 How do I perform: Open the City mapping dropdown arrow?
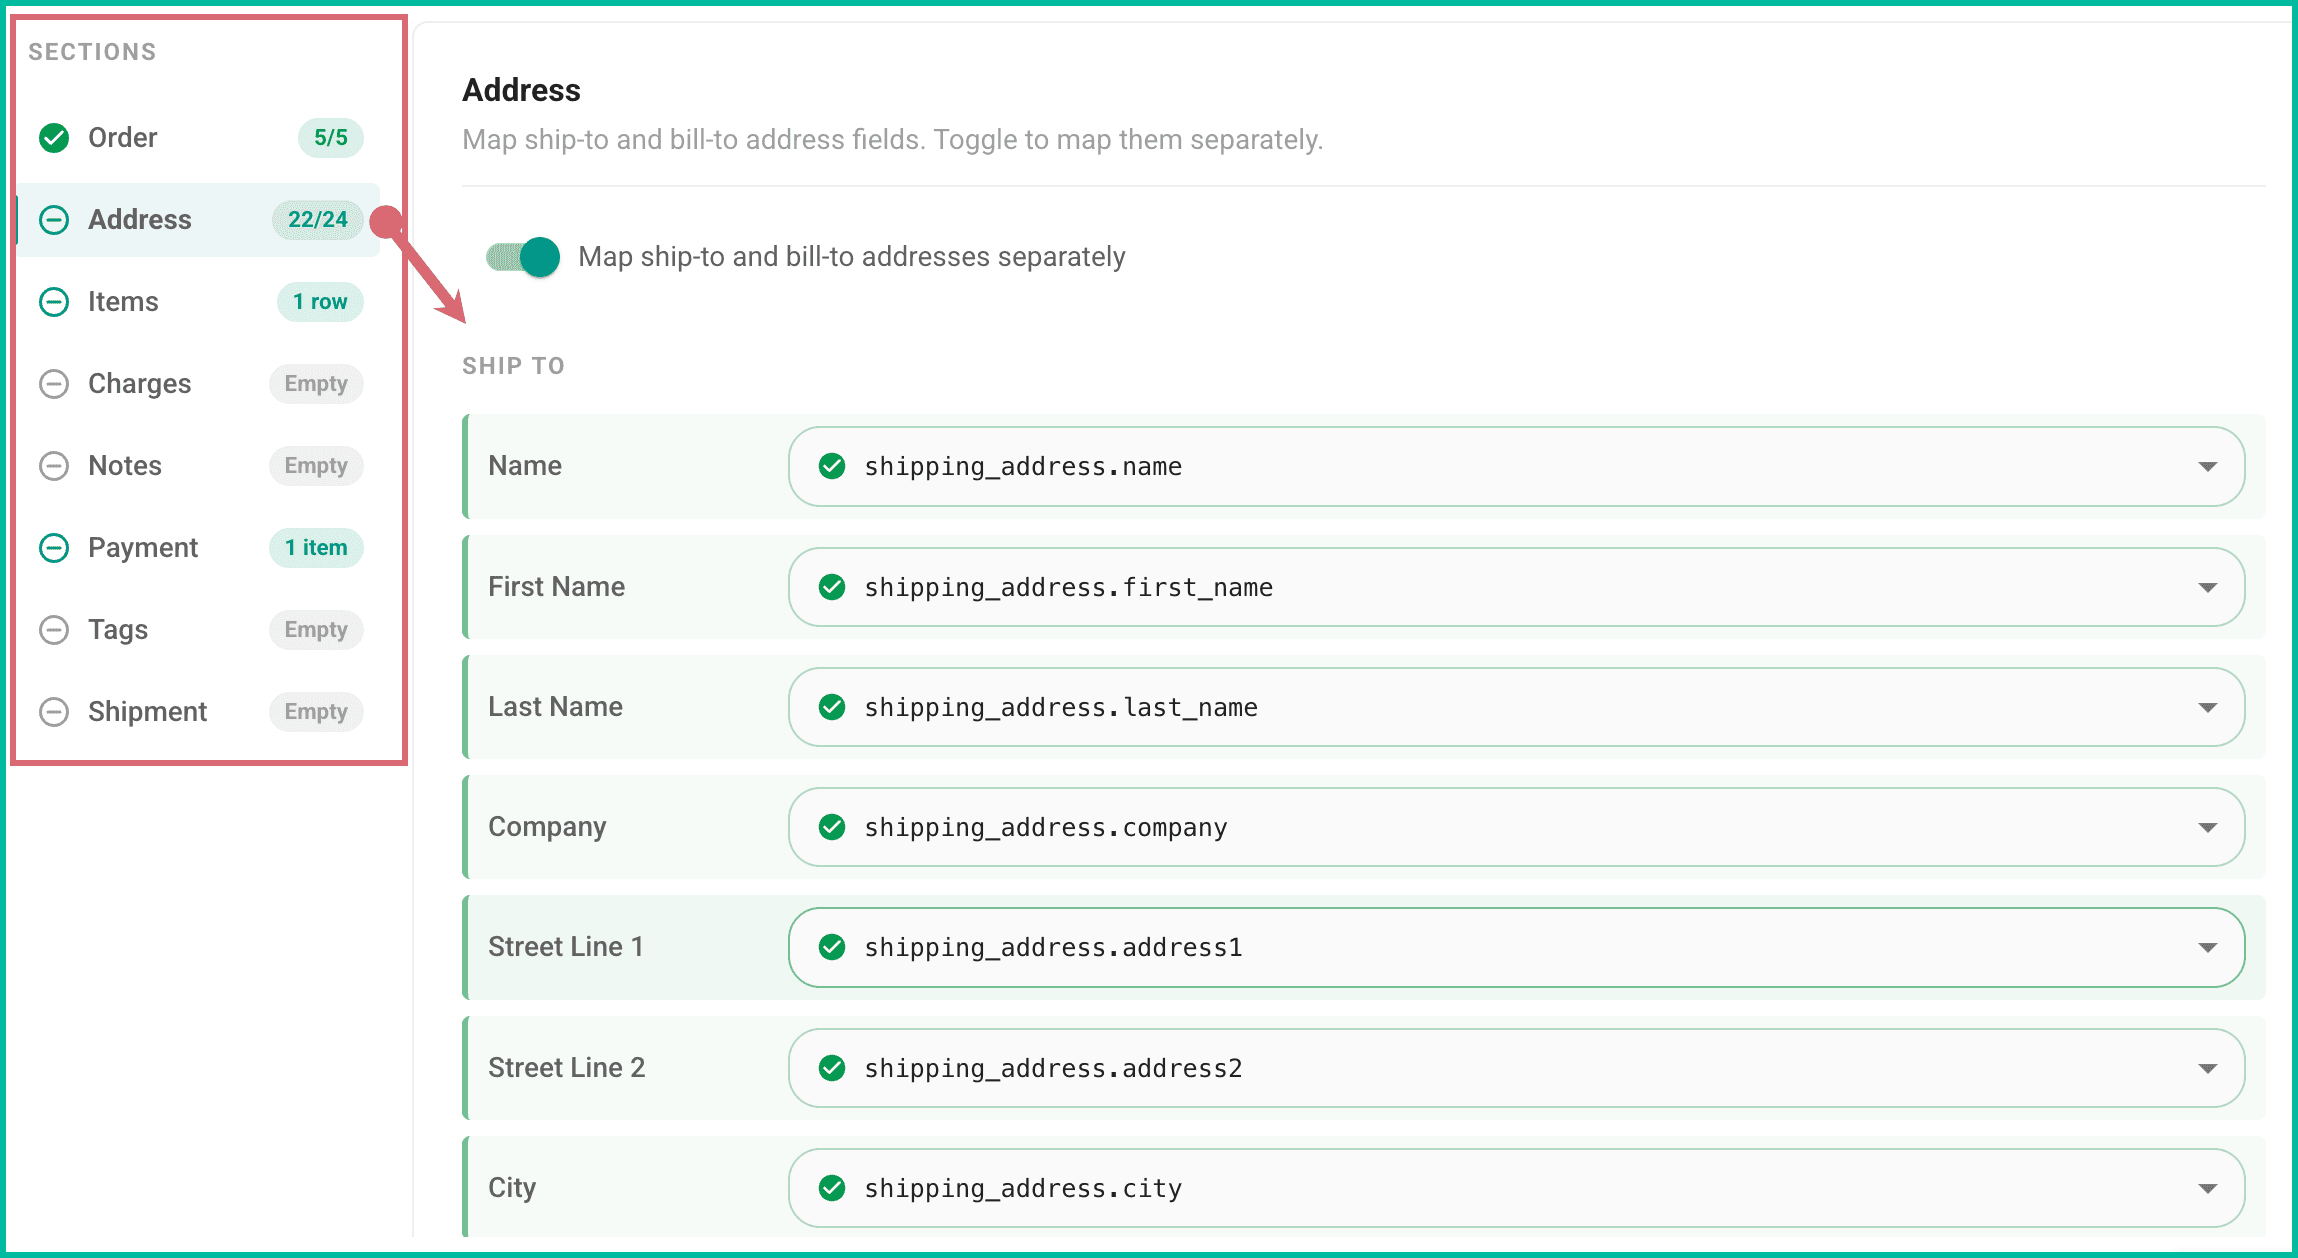coord(2208,1189)
